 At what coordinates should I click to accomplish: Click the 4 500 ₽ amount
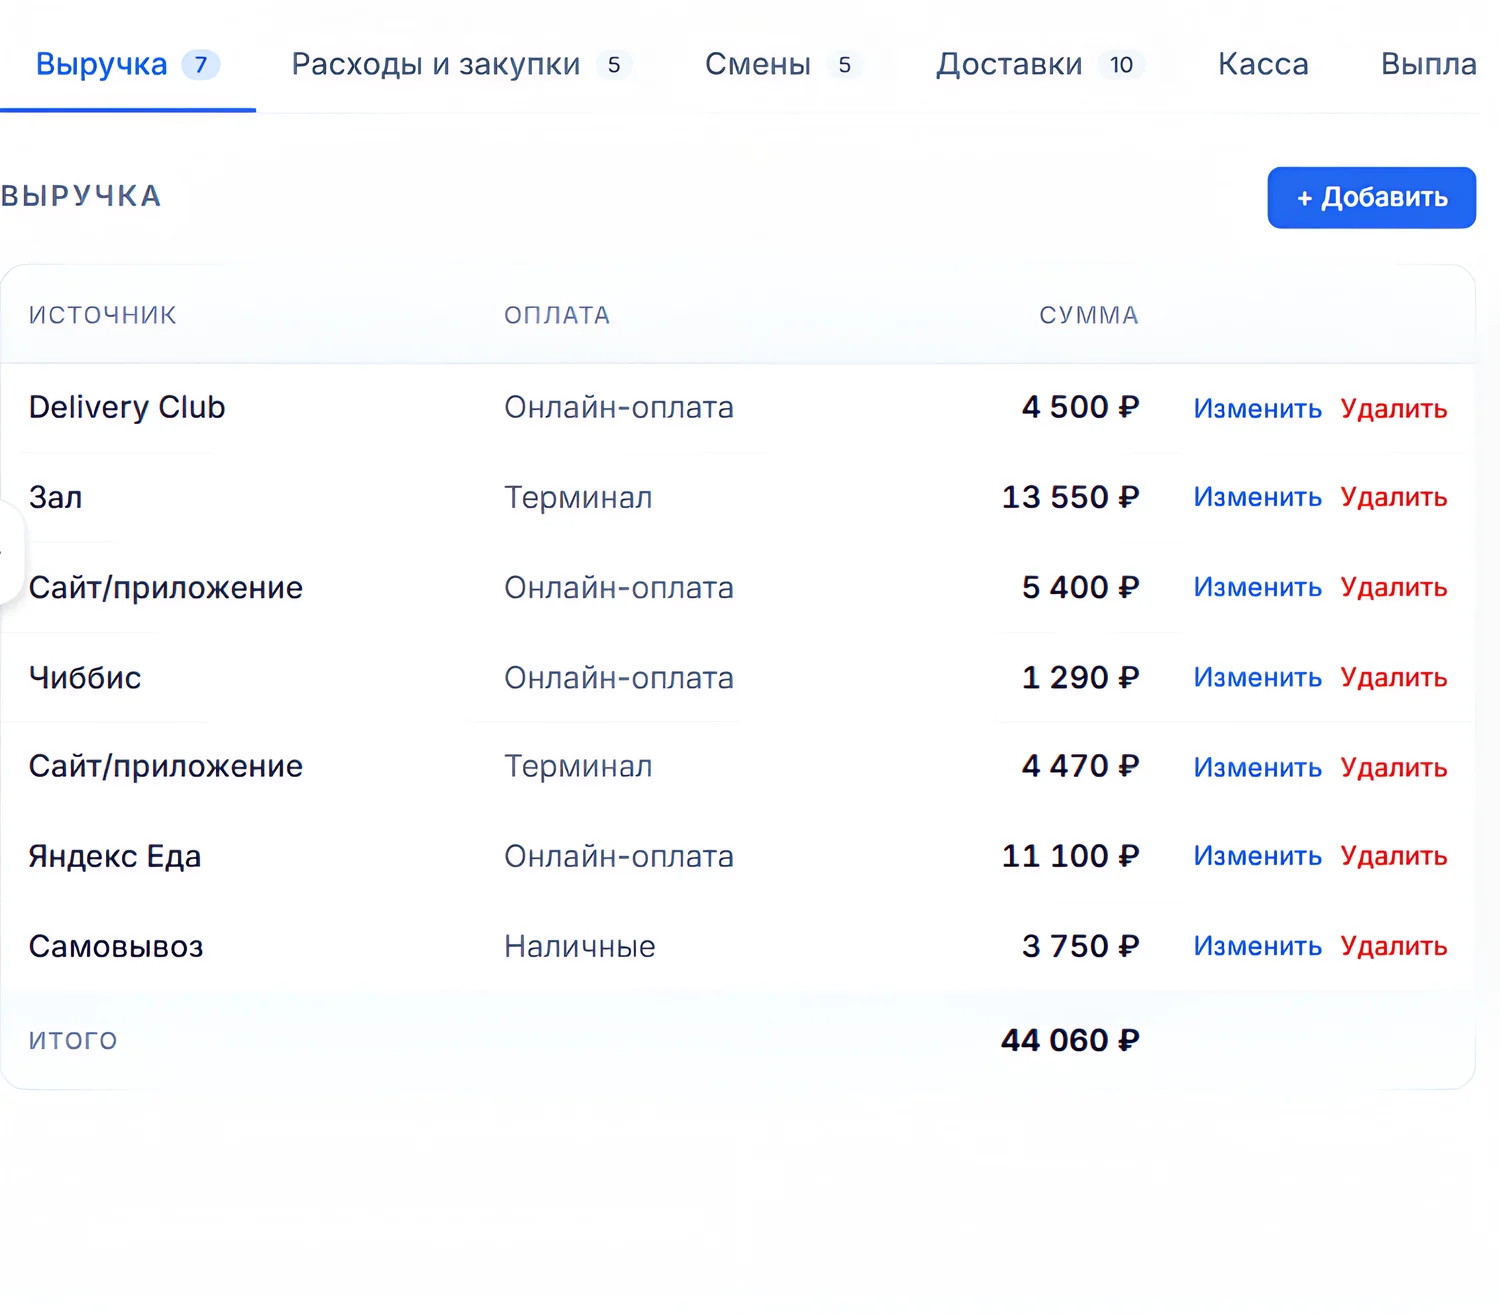[1080, 407]
